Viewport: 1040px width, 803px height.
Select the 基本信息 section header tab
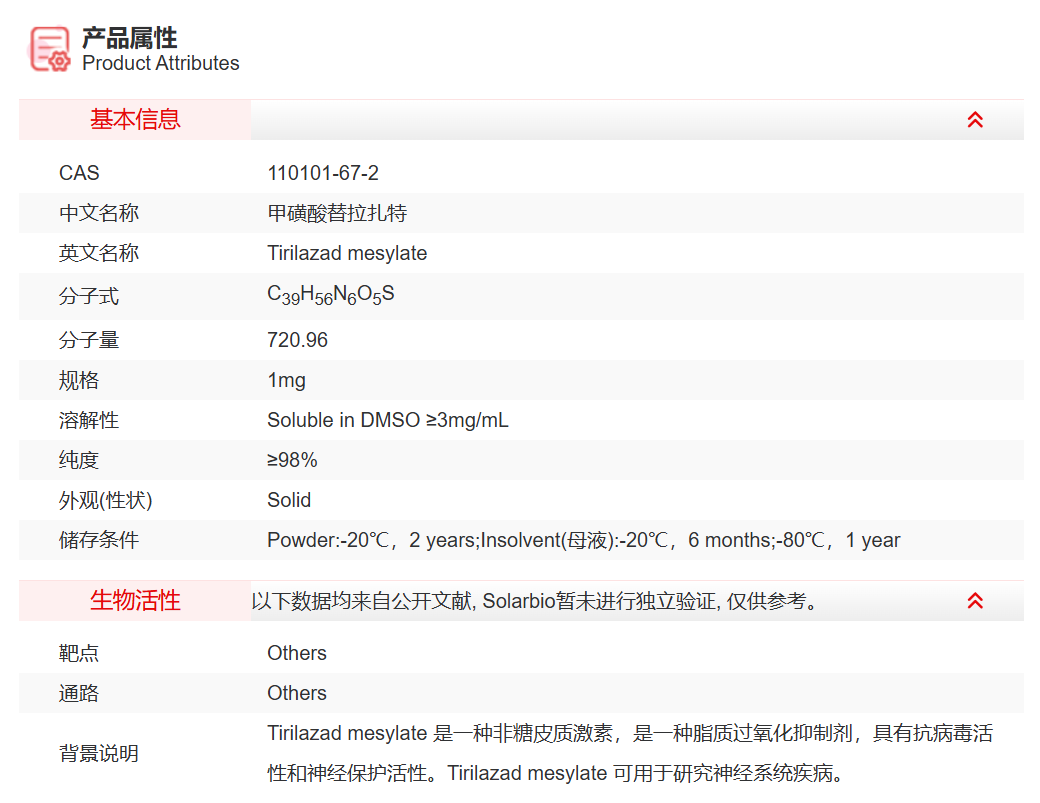pyautogui.click(x=135, y=120)
